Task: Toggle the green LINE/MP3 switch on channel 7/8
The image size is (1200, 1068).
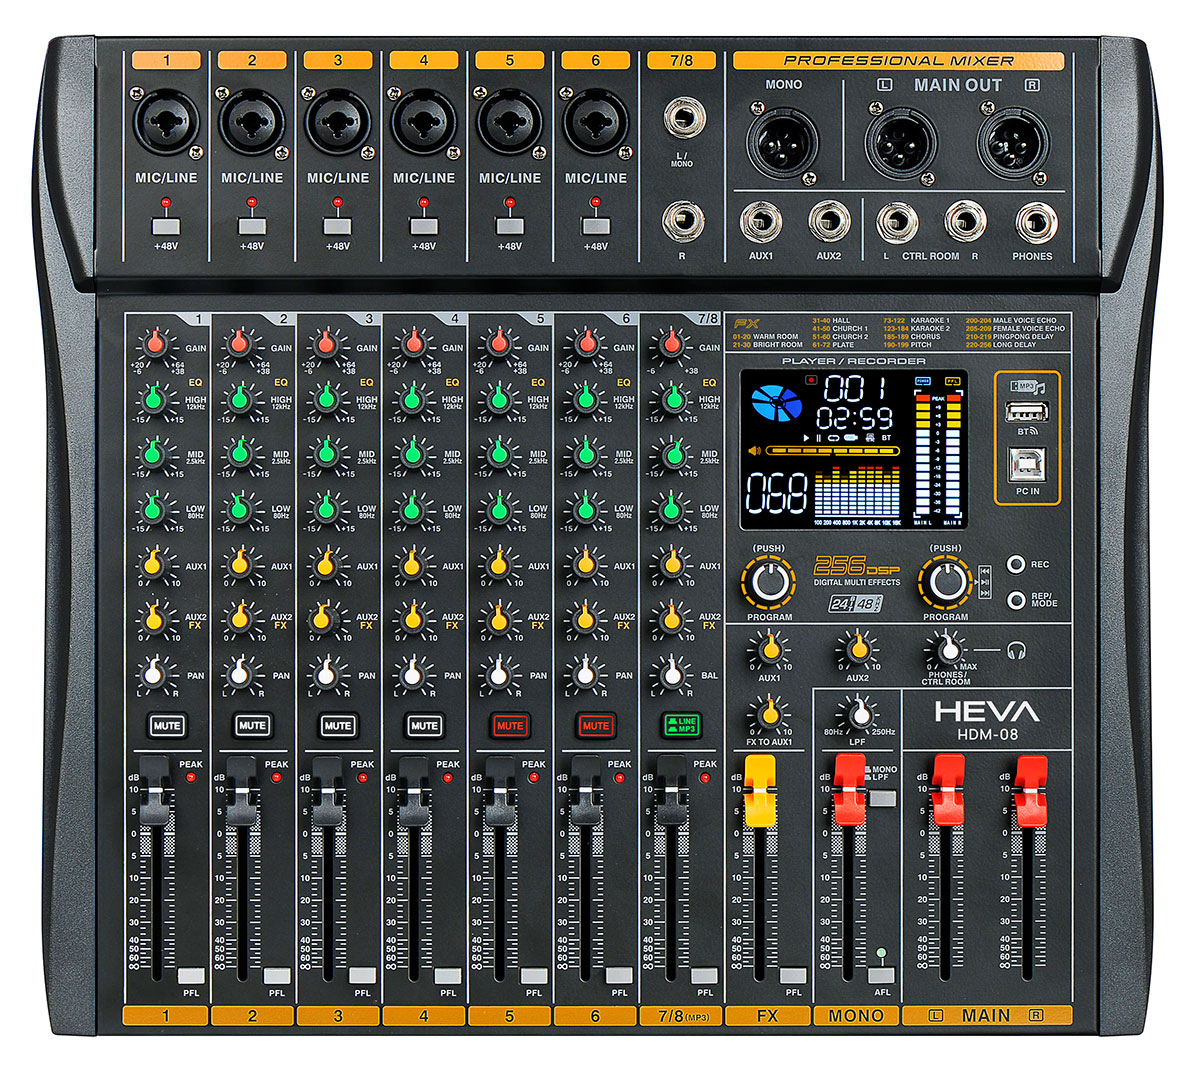Action: tap(681, 725)
